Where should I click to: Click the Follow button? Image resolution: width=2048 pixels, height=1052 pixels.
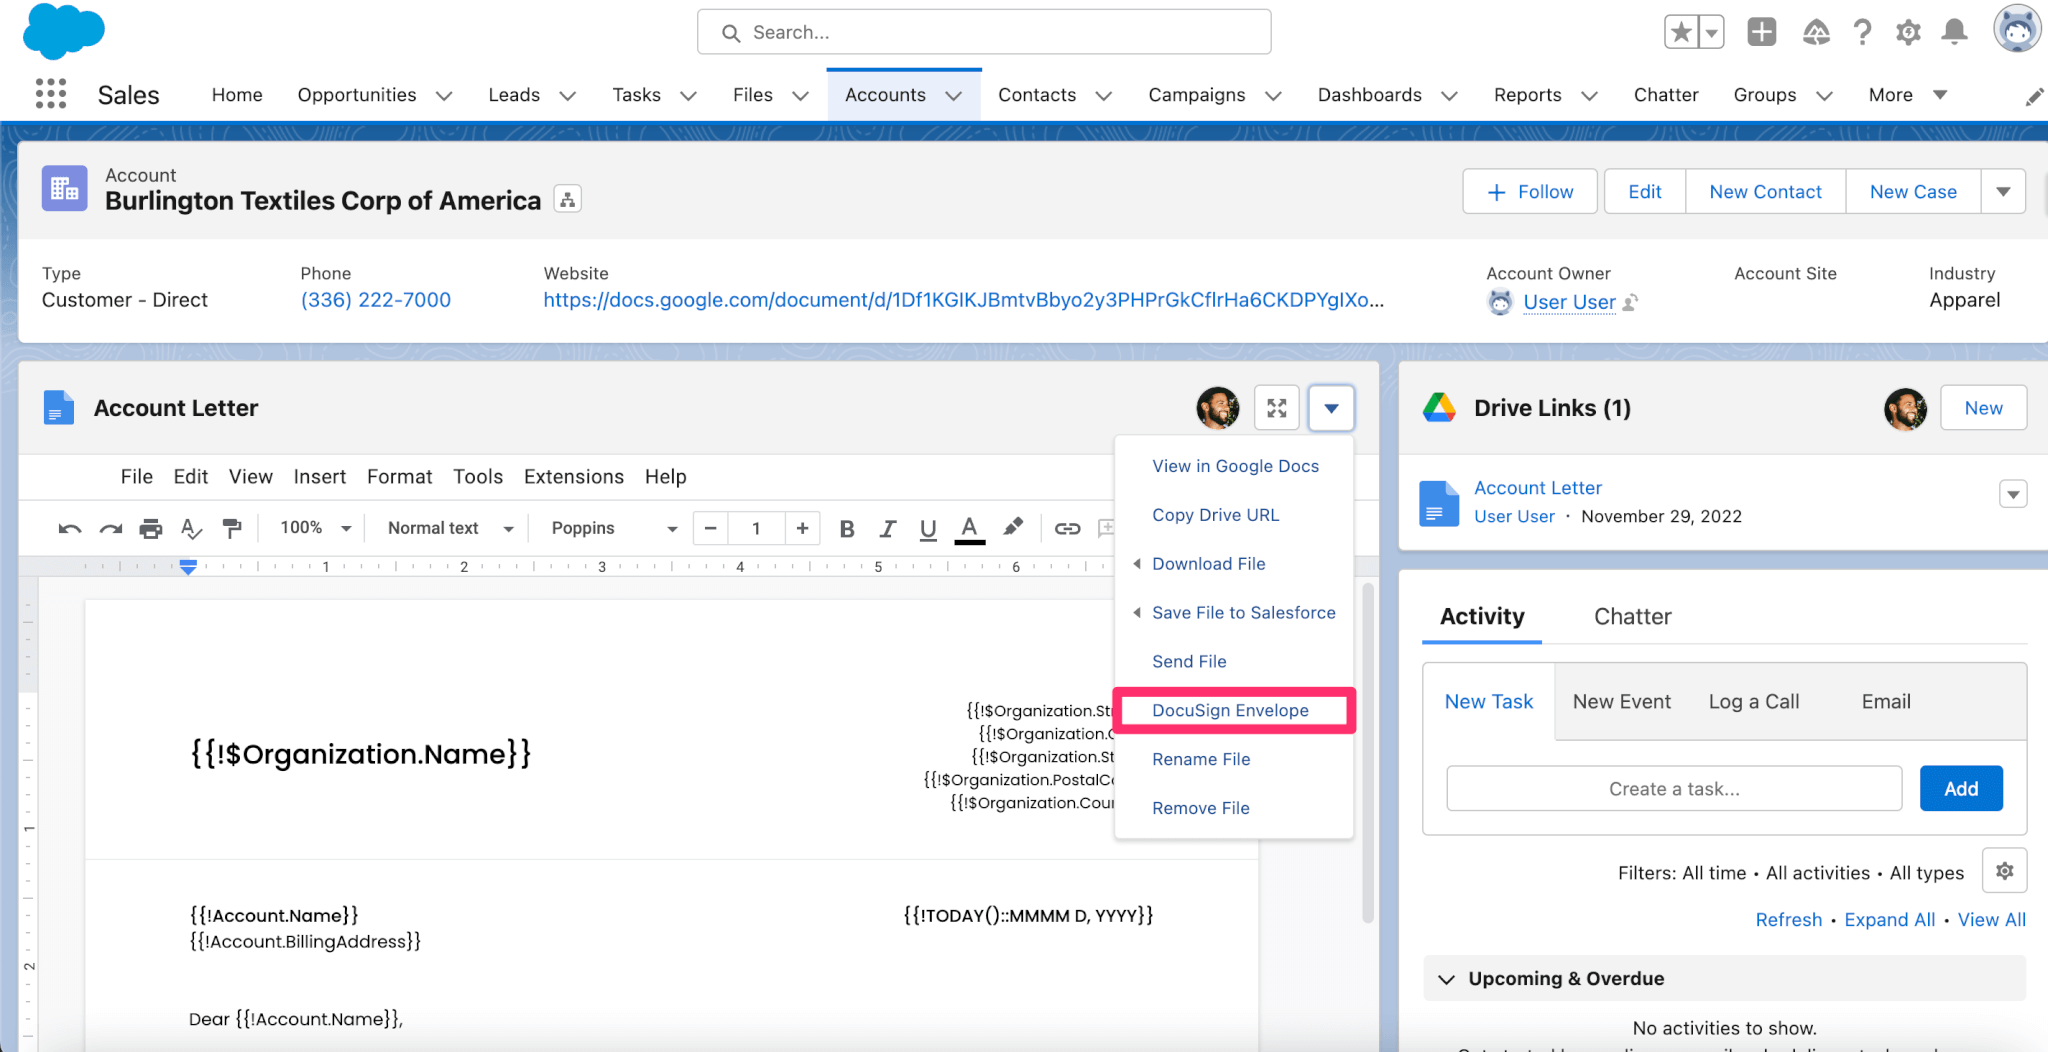(x=1530, y=192)
